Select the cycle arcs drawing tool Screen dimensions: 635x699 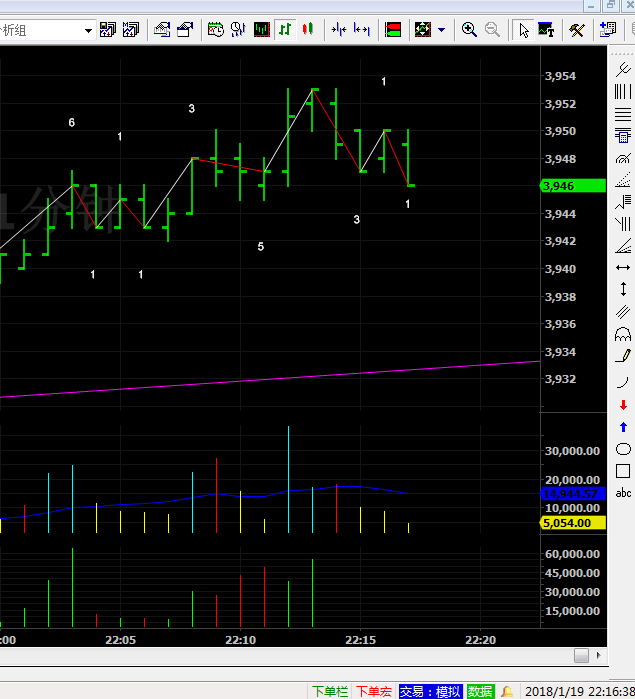tap(623, 334)
